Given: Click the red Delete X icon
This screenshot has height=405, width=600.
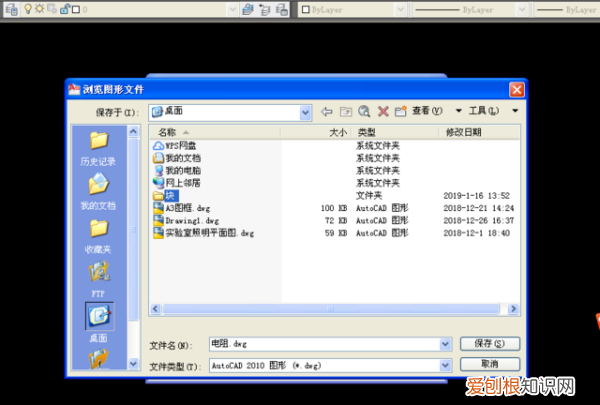Looking at the screenshot, I should point(383,111).
